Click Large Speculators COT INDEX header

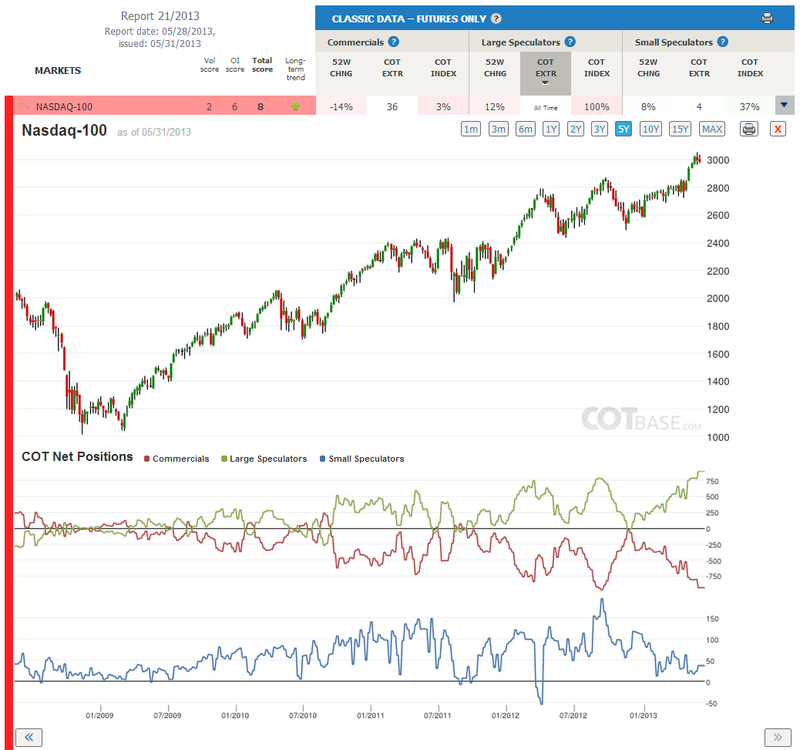(596, 68)
